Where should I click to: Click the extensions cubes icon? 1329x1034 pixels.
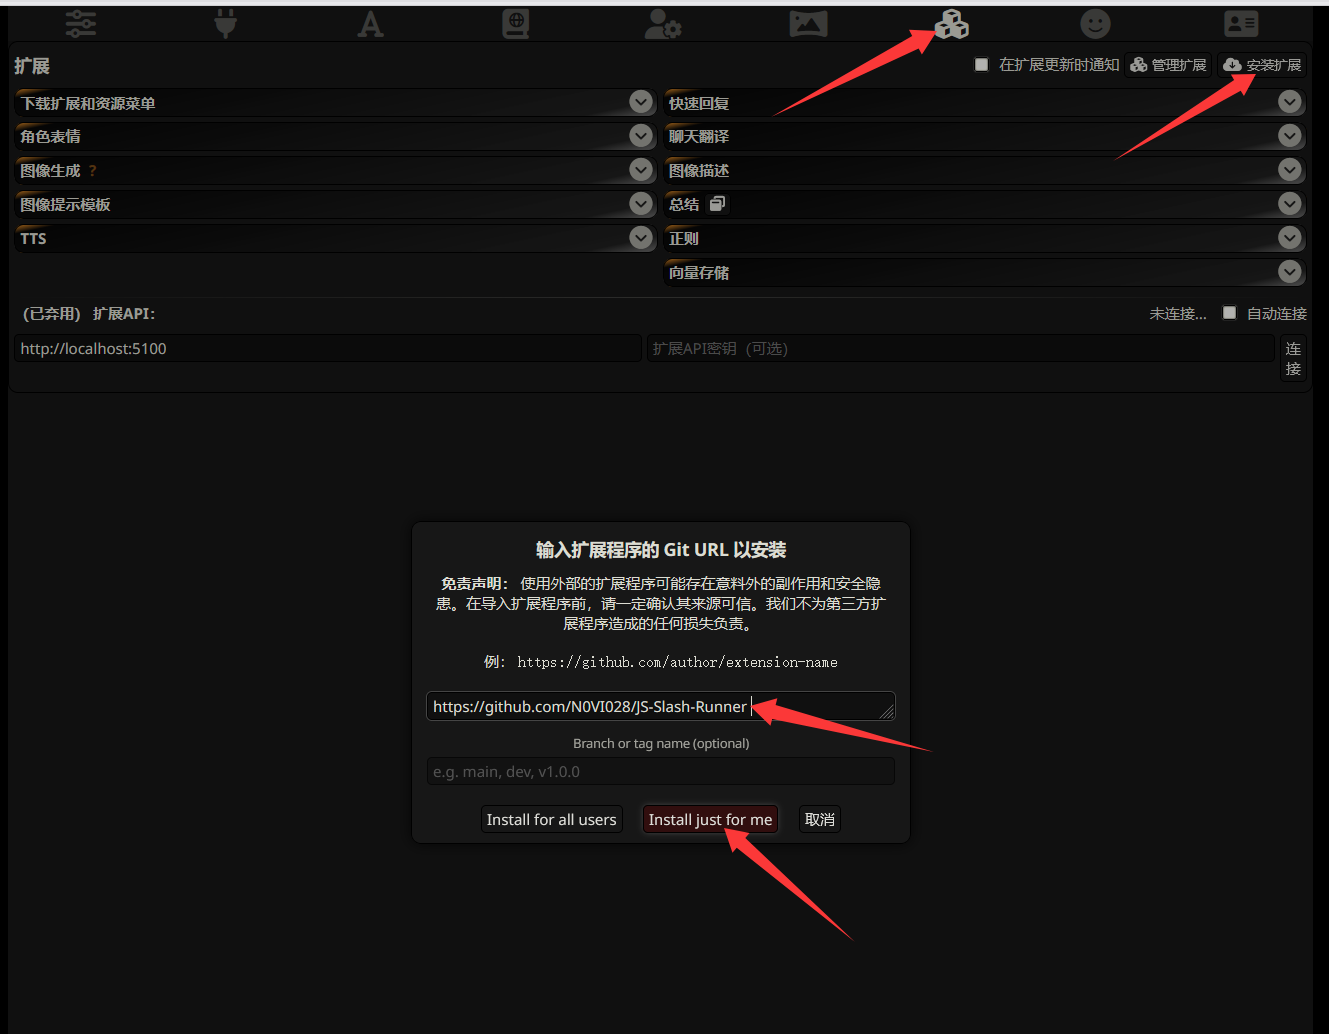pos(951,24)
